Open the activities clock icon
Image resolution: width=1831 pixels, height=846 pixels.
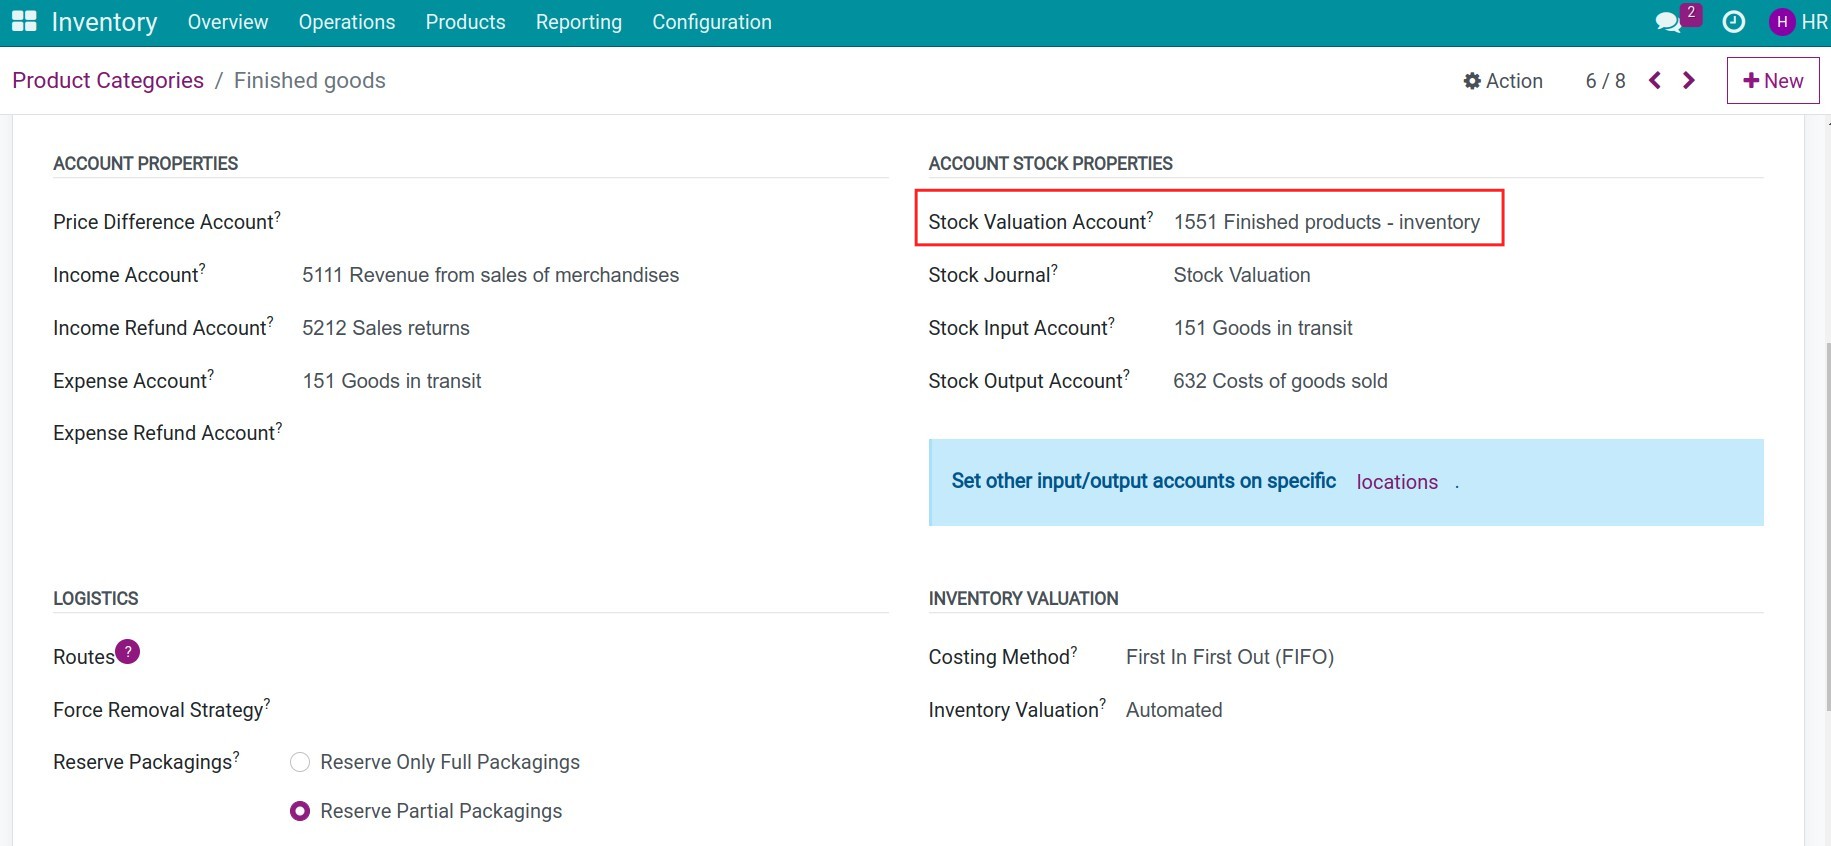point(1734,22)
